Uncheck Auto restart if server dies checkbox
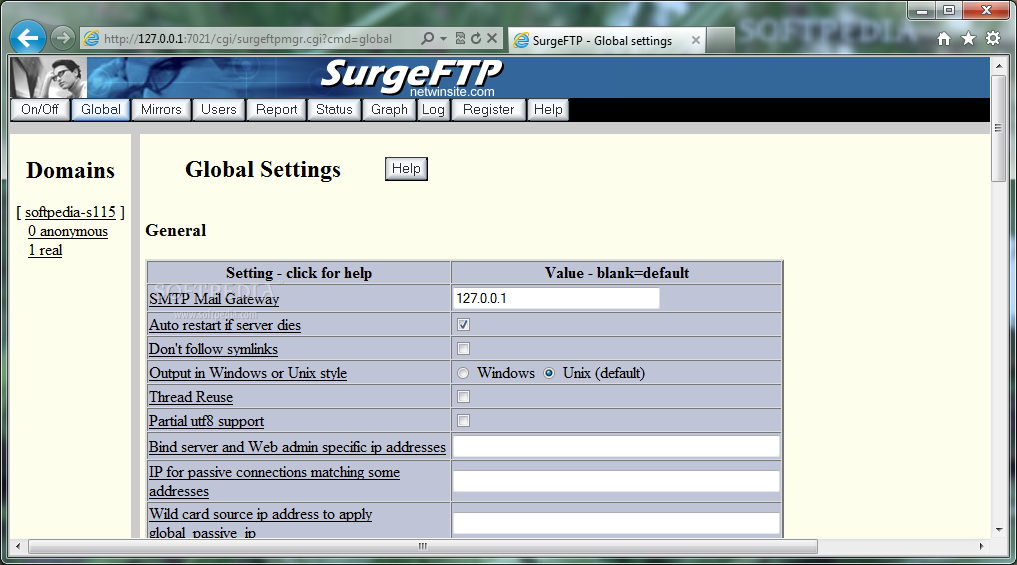1017x565 pixels. [x=463, y=324]
